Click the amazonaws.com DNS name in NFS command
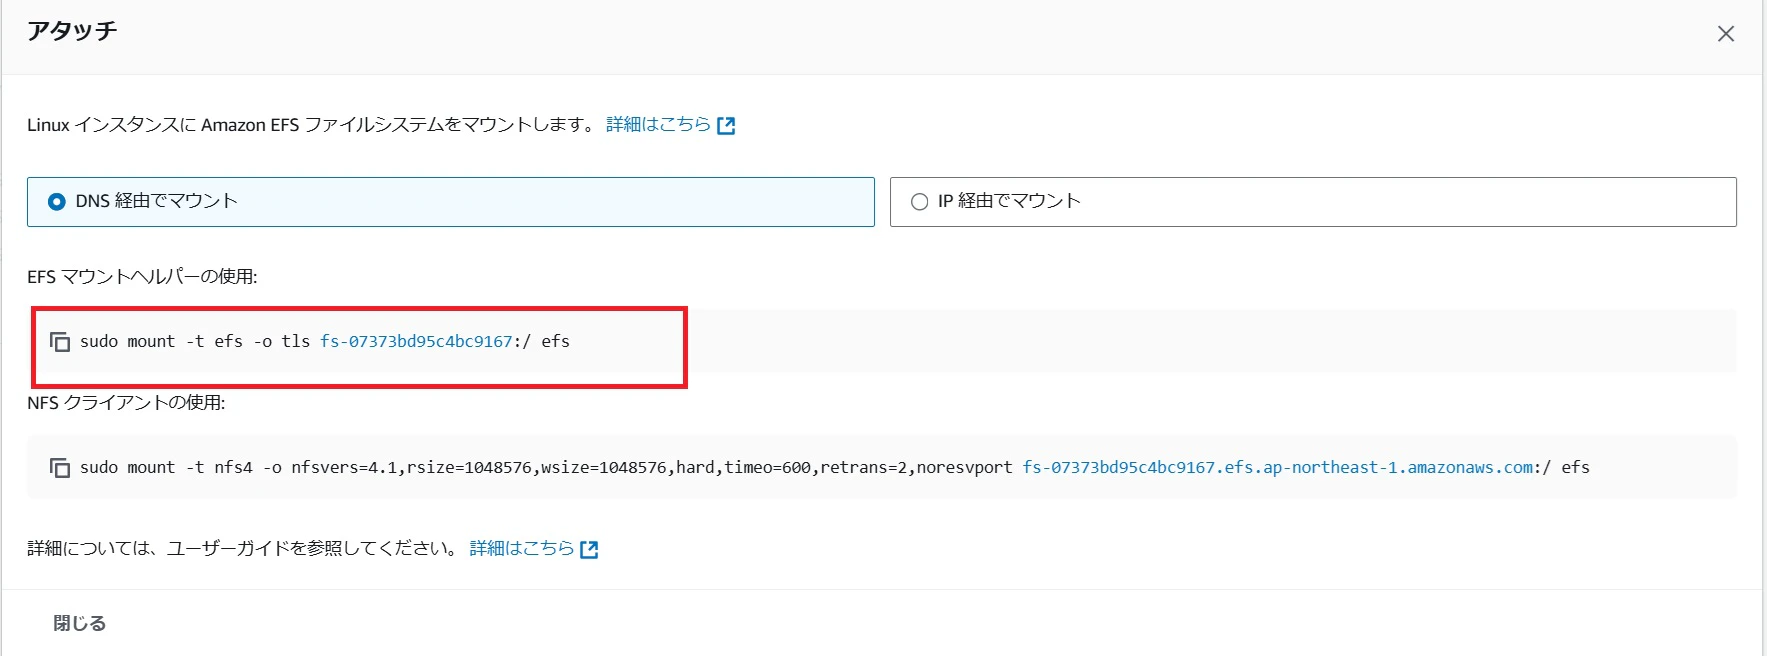 [1278, 467]
